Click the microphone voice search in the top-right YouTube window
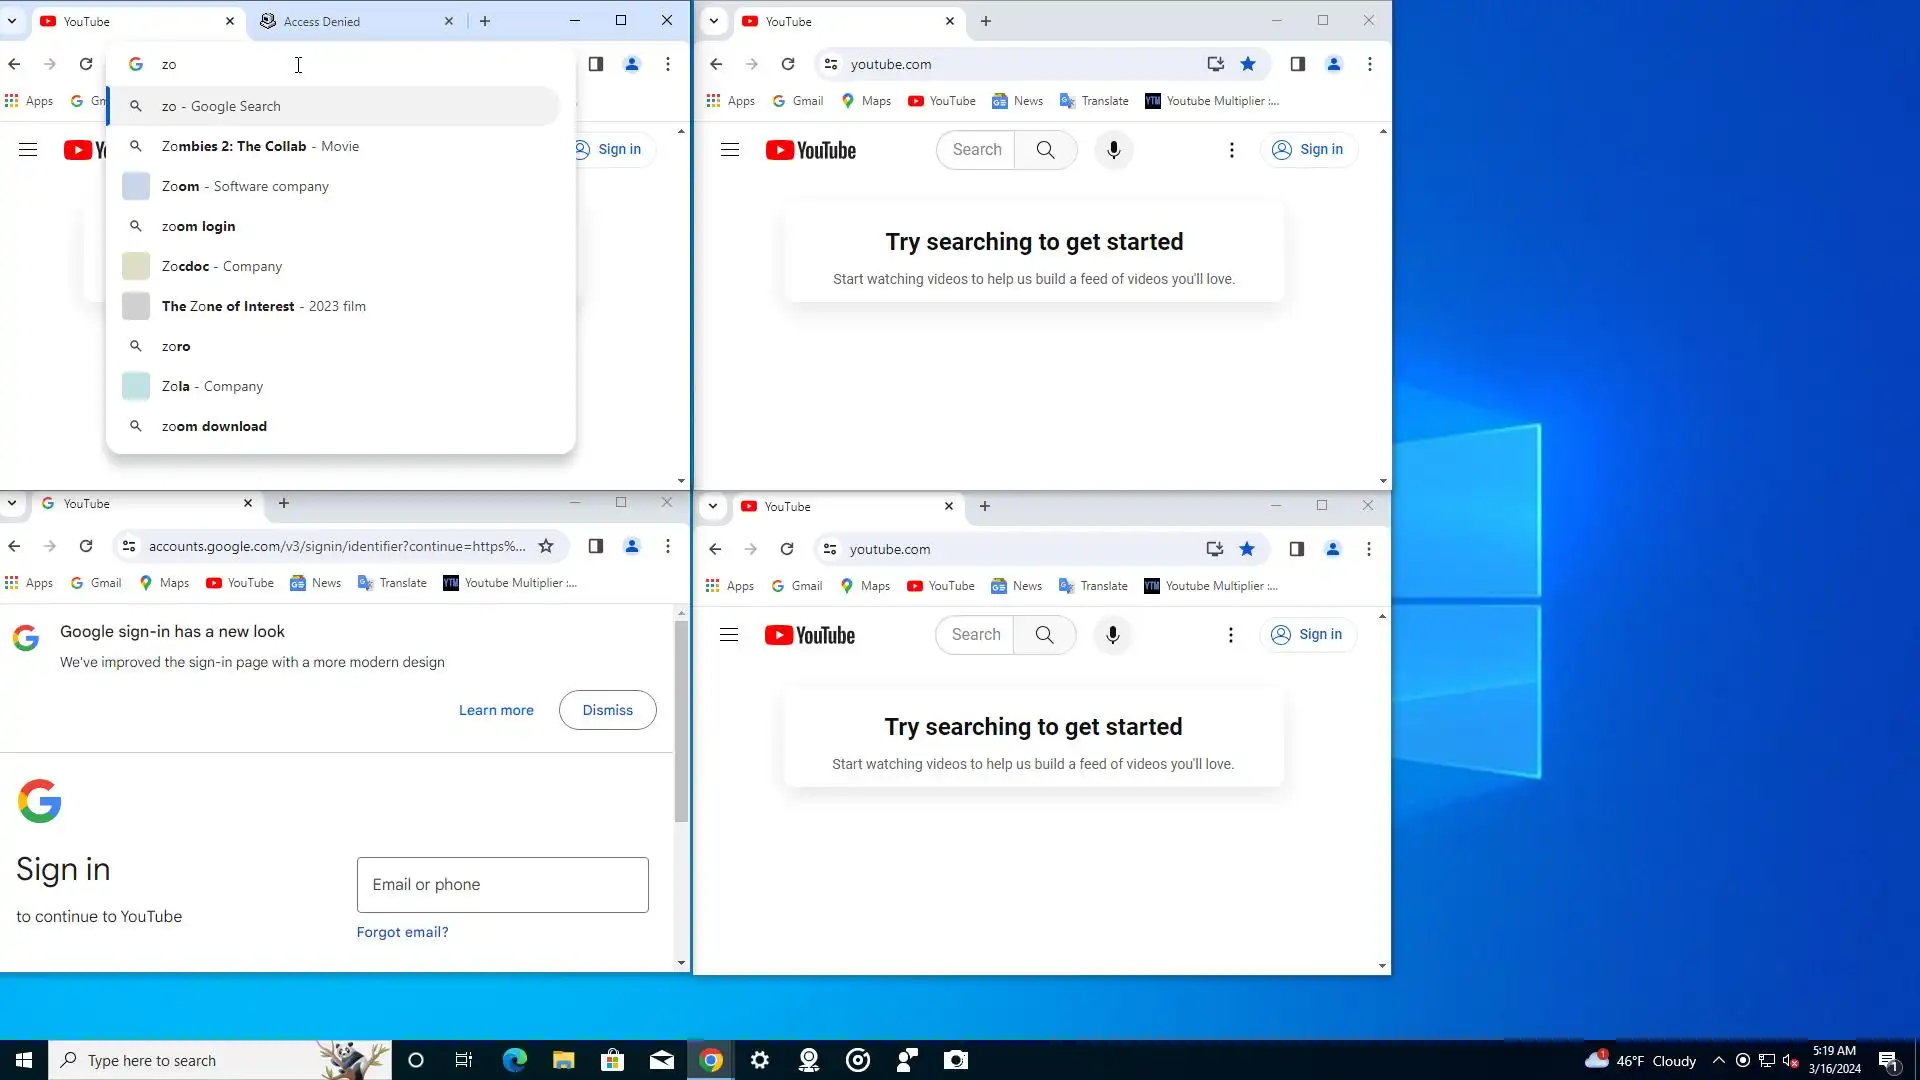This screenshot has height=1080, width=1920. click(1113, 150)
